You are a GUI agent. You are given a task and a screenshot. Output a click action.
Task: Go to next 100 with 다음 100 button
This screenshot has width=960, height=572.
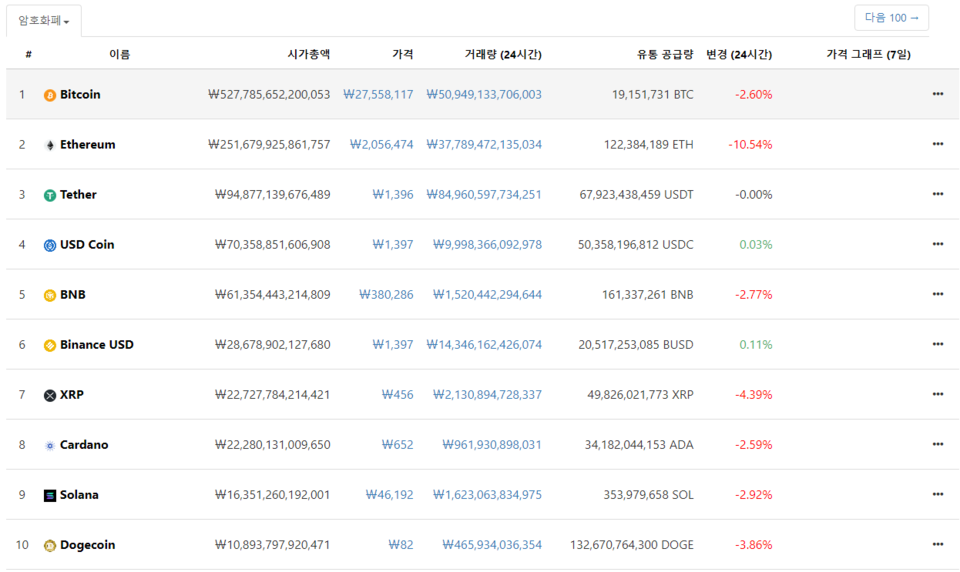point(891,18)
